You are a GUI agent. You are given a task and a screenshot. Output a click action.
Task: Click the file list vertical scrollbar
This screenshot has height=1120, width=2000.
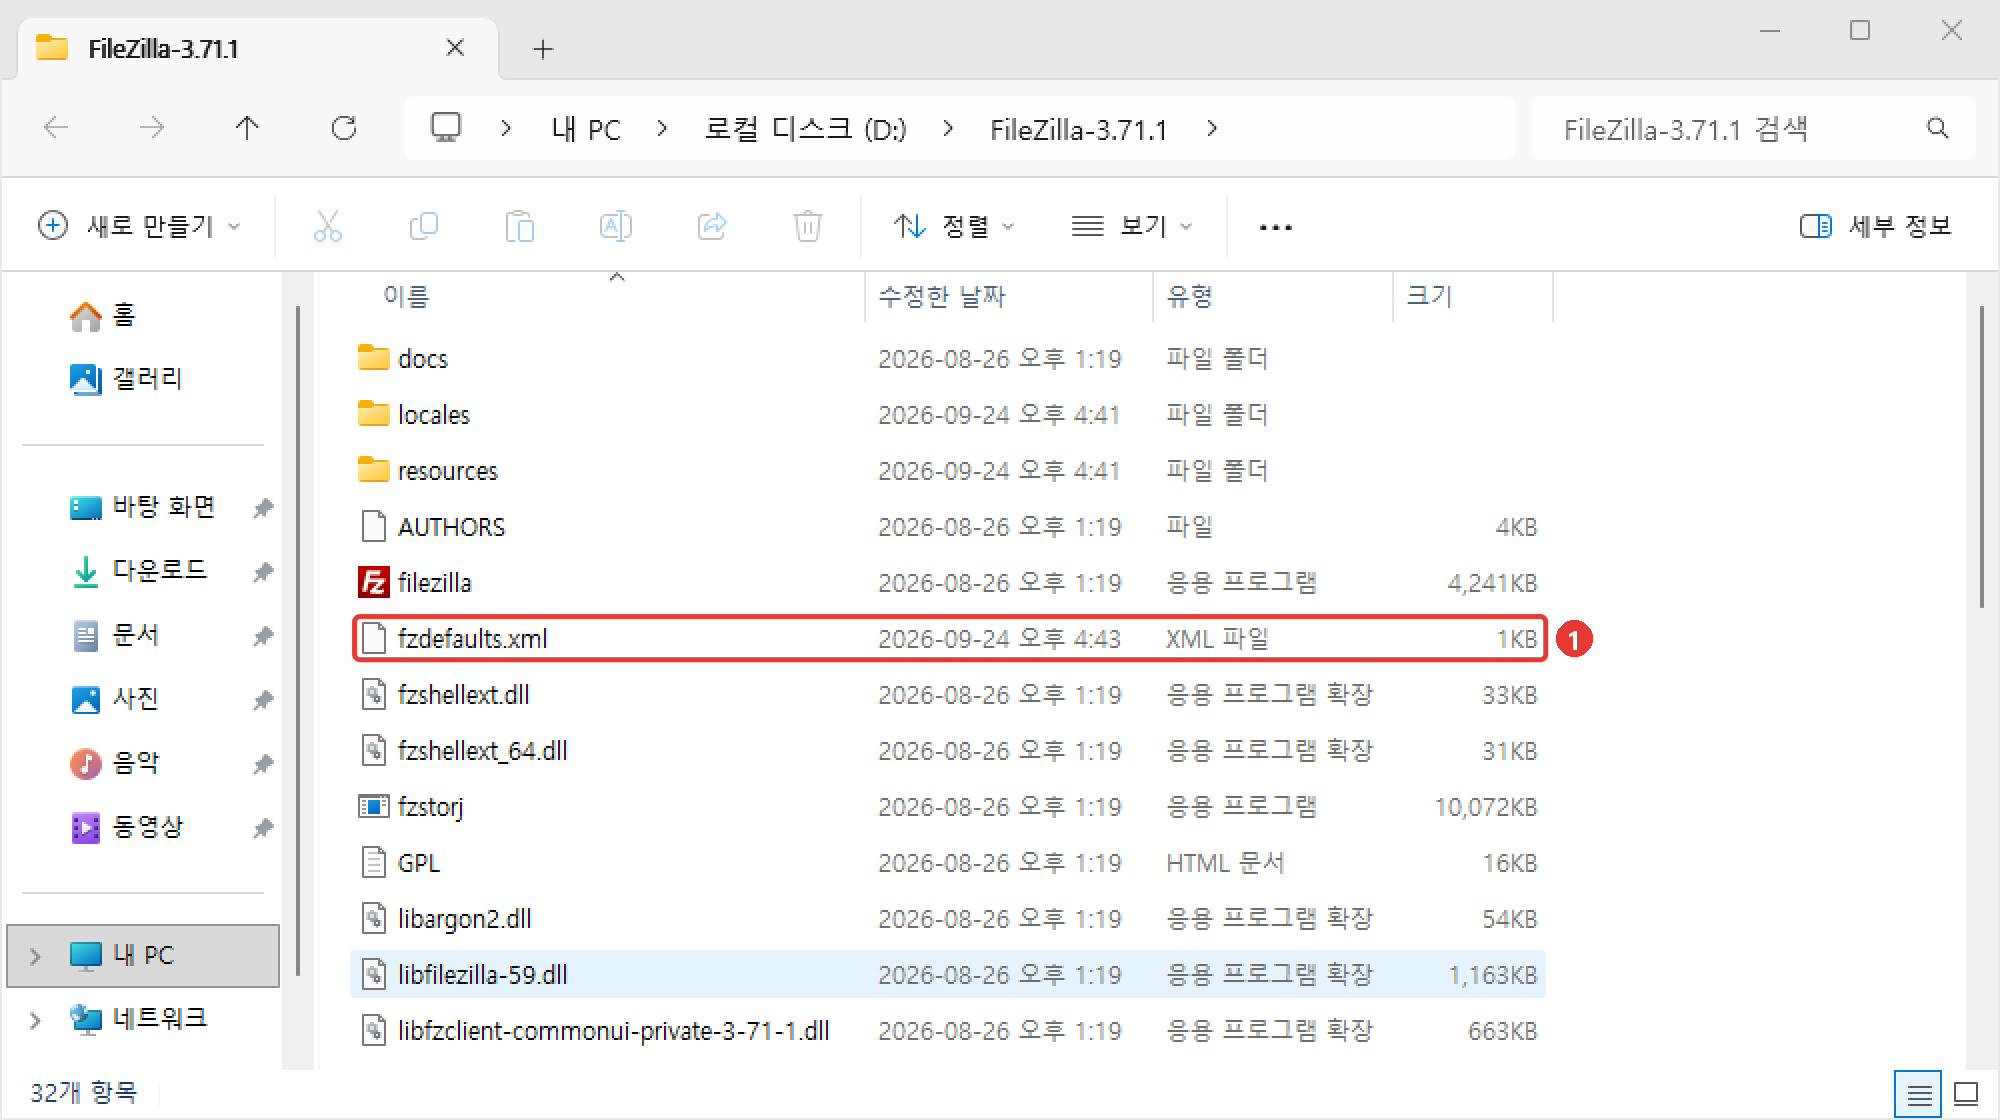tap(1982, 458)
